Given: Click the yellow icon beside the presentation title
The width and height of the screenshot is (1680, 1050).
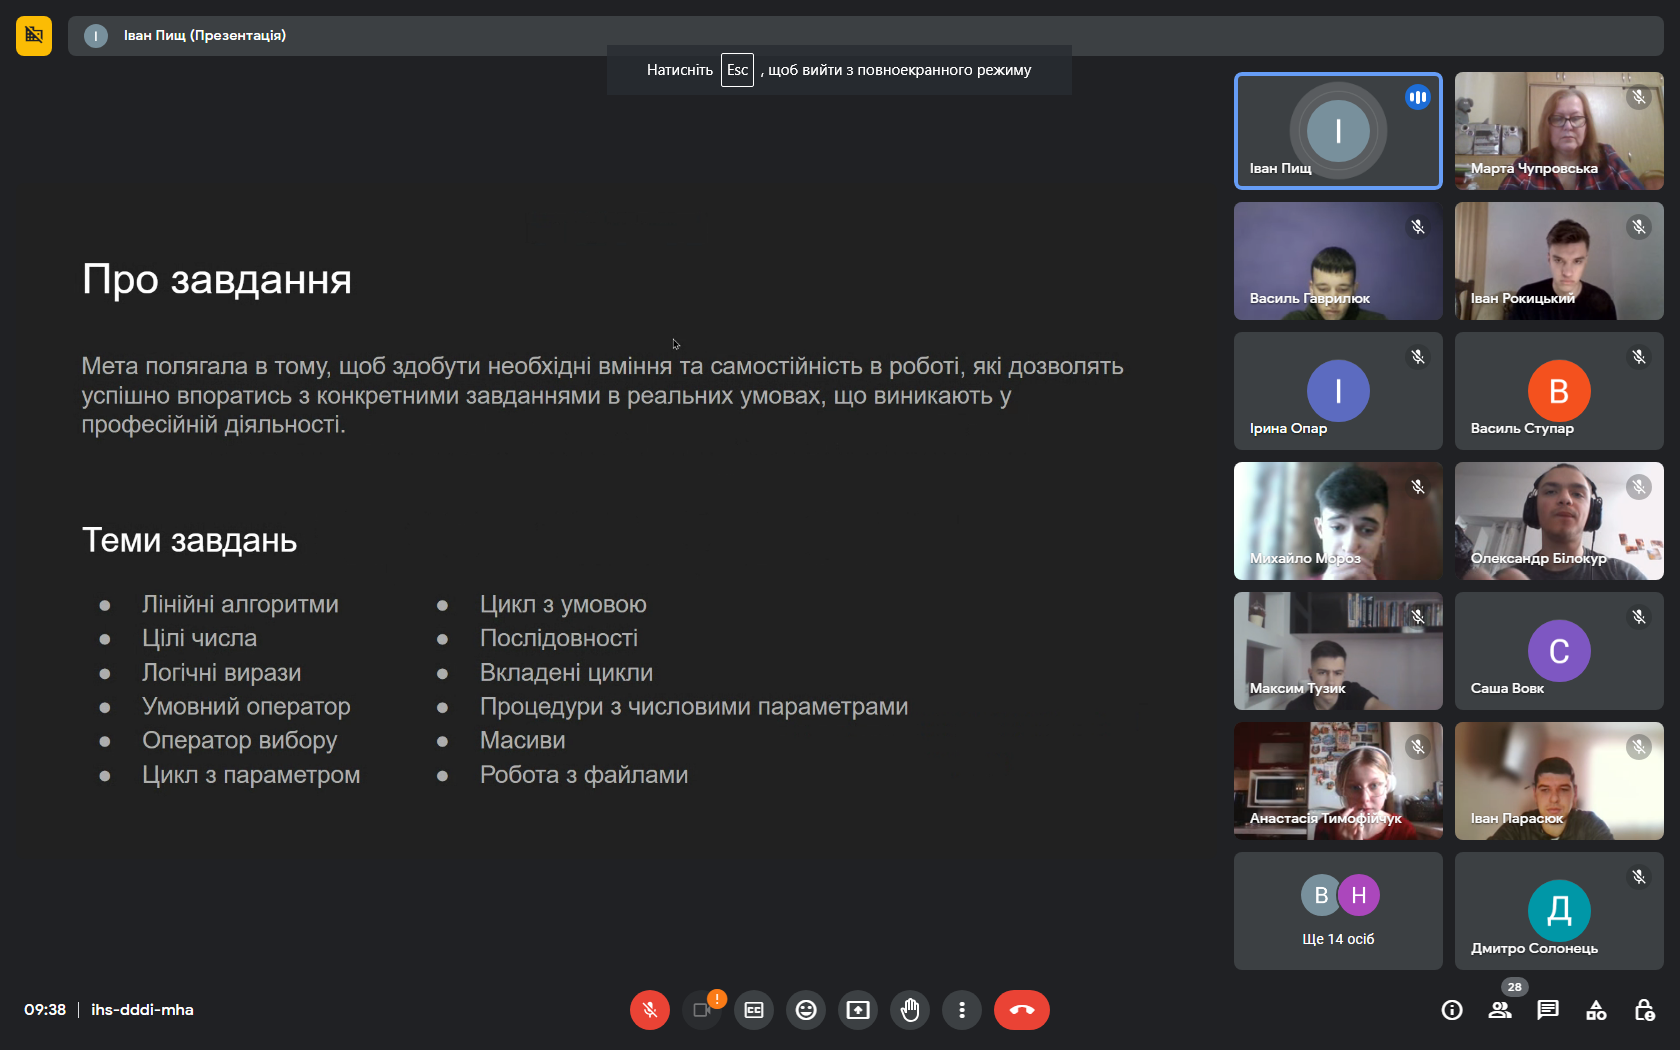Looking at the screenshot, I should pyautogui.click(x=34, y=36).
